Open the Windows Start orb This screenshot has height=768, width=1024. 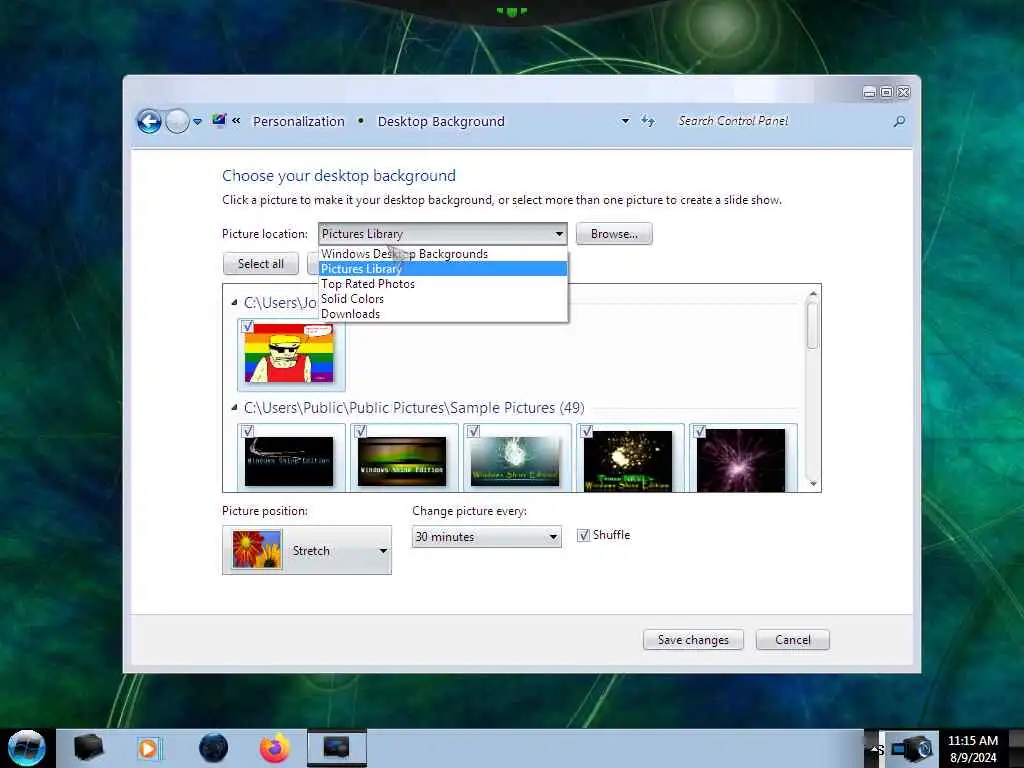pos(27,748)
